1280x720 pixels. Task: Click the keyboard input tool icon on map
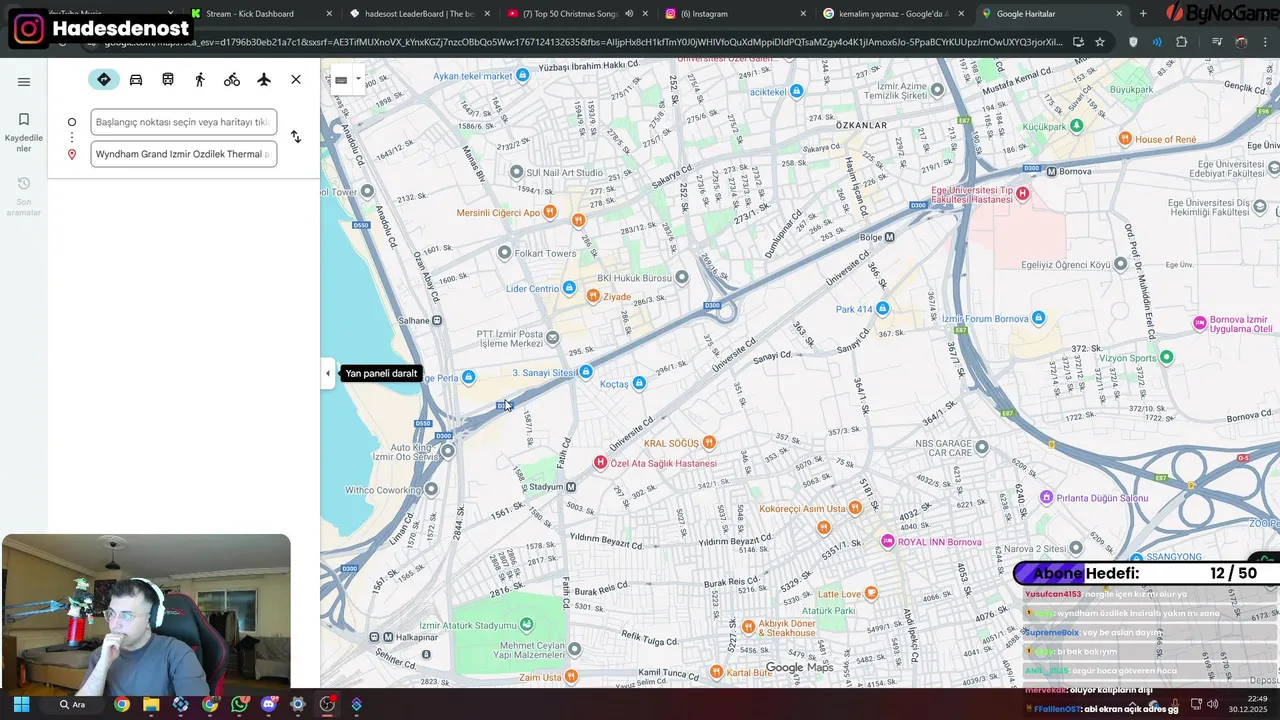[341, 80]
